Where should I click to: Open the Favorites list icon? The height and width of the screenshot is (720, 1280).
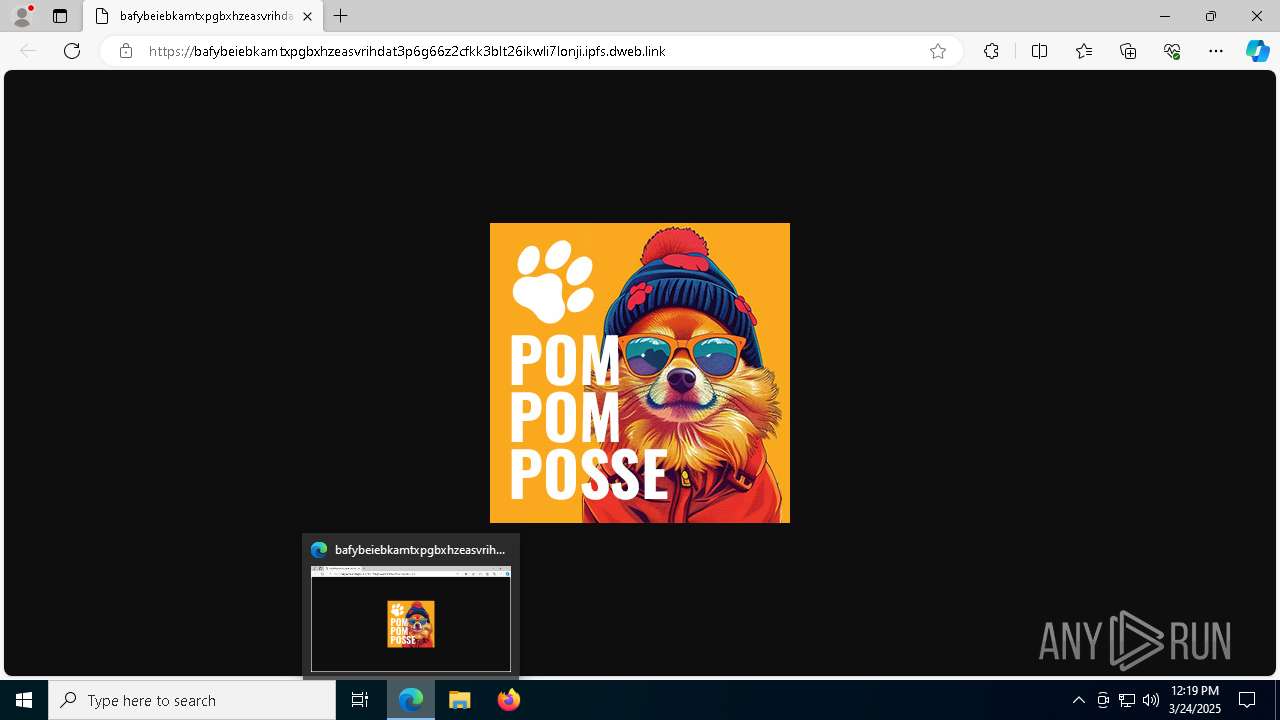1084,51
